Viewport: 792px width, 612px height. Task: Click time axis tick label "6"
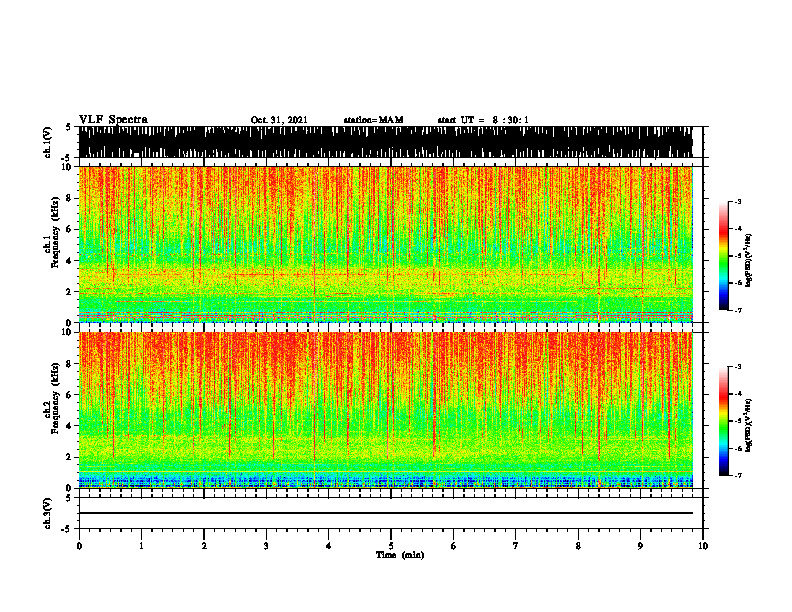coord(454,546)
